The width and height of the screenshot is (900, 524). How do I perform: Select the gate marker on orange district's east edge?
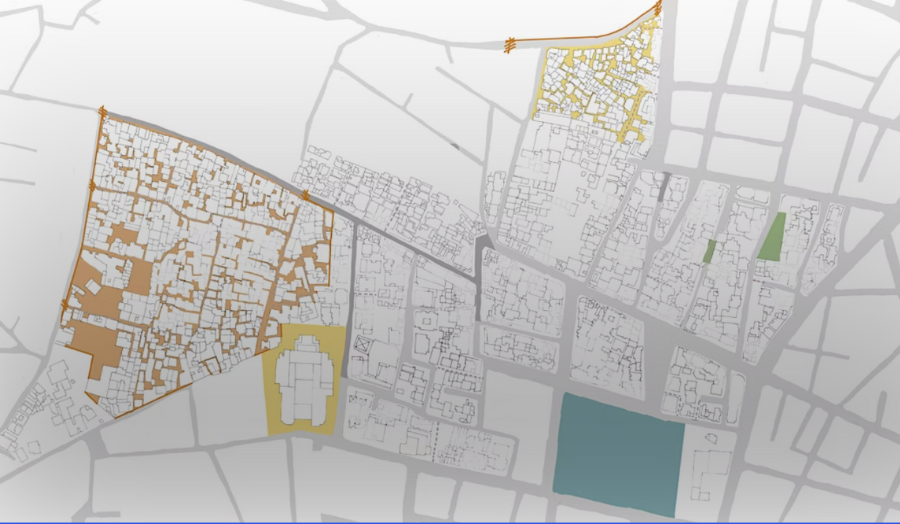point(305,195)
